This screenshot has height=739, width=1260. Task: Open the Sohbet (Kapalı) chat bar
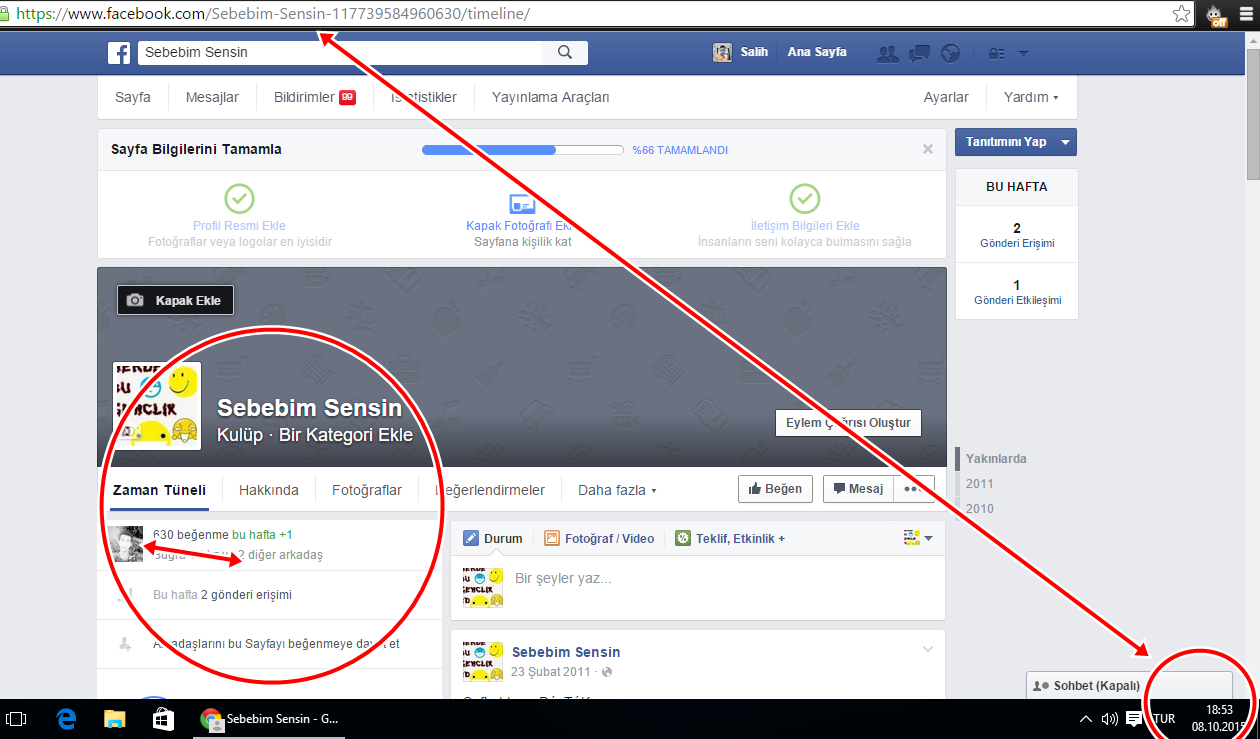[x=1129, y=686]
